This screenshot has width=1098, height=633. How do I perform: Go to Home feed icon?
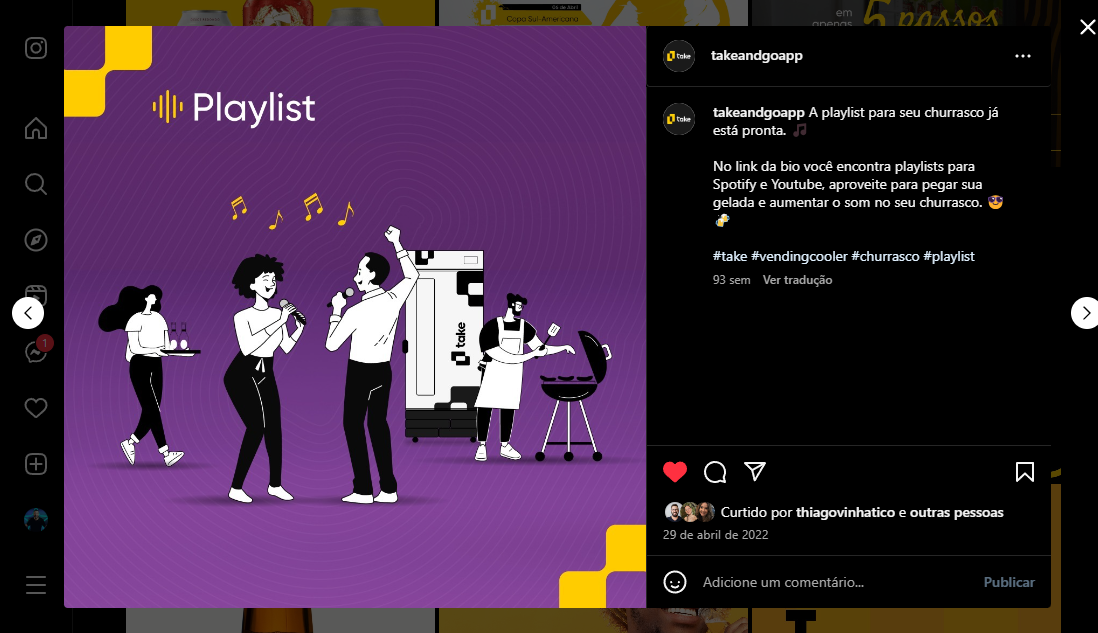point(36,128)
